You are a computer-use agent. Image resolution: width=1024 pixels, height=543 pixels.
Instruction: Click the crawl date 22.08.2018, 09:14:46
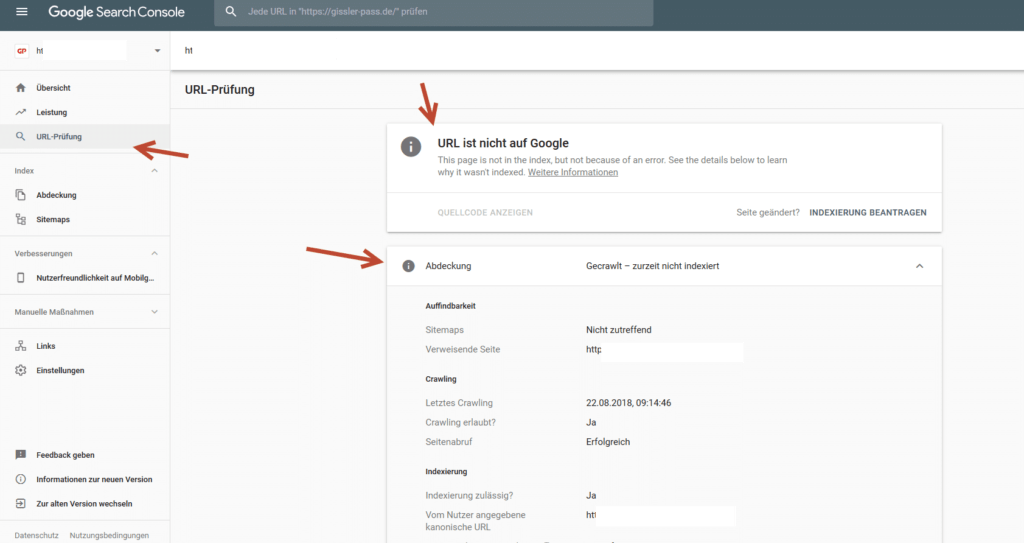coord(628,403)
